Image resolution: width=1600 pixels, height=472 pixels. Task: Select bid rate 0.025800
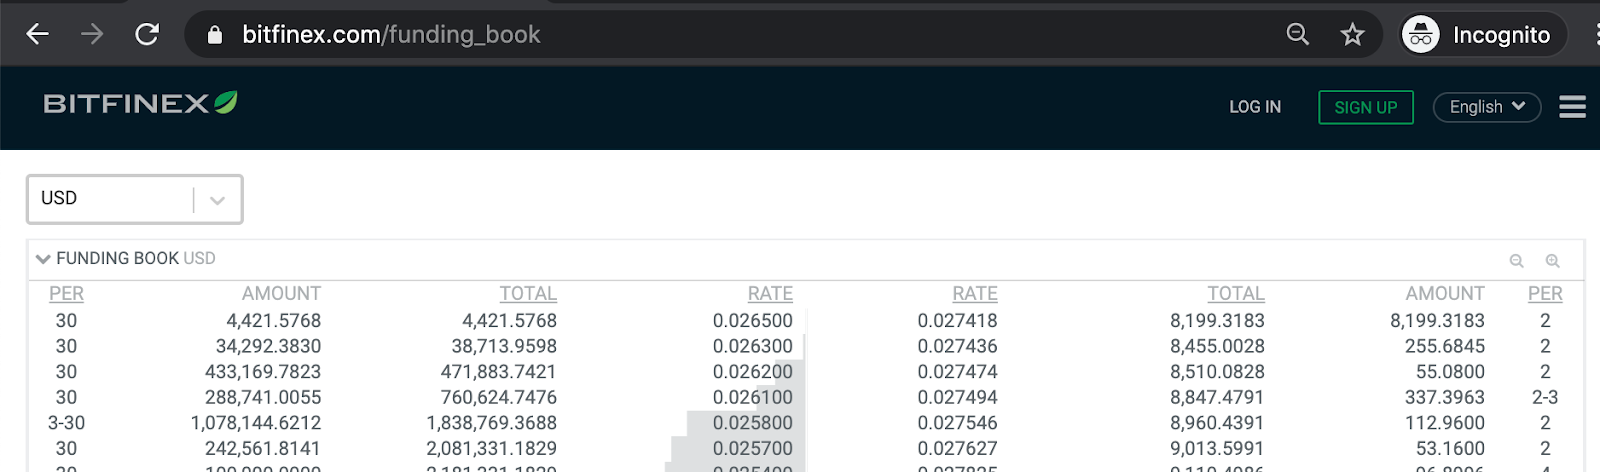click(753, 423)
